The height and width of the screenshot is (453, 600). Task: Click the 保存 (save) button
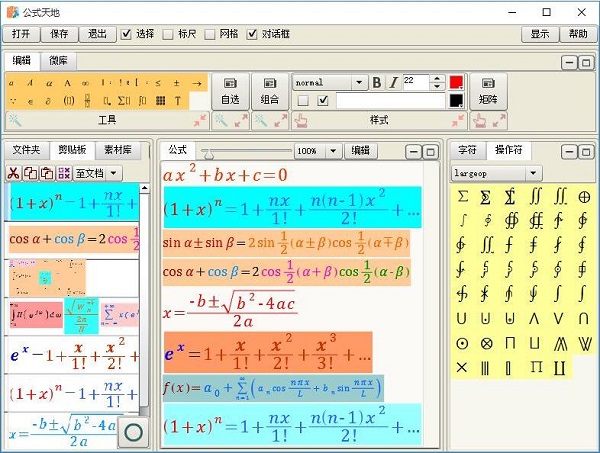pyautogui.click(x=59, y=34)
